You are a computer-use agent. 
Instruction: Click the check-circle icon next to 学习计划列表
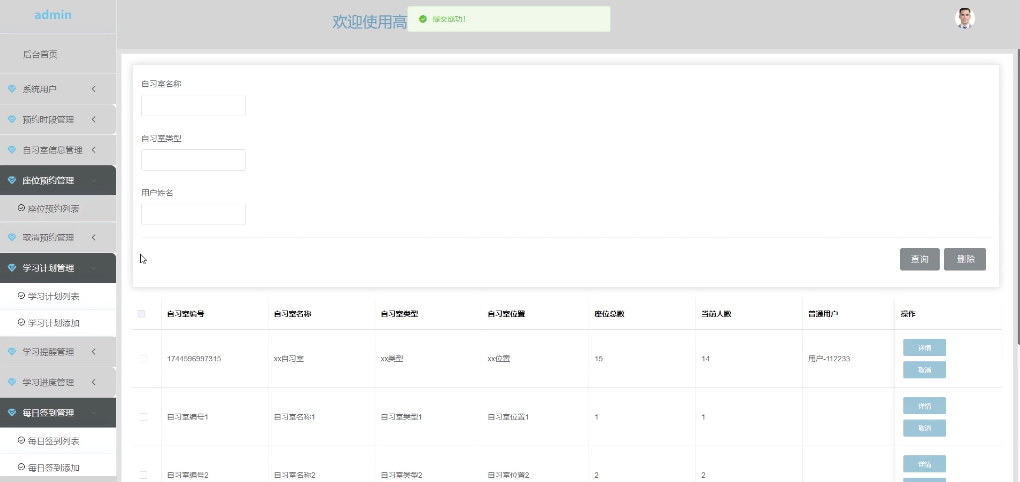click(x=21, y=296)
